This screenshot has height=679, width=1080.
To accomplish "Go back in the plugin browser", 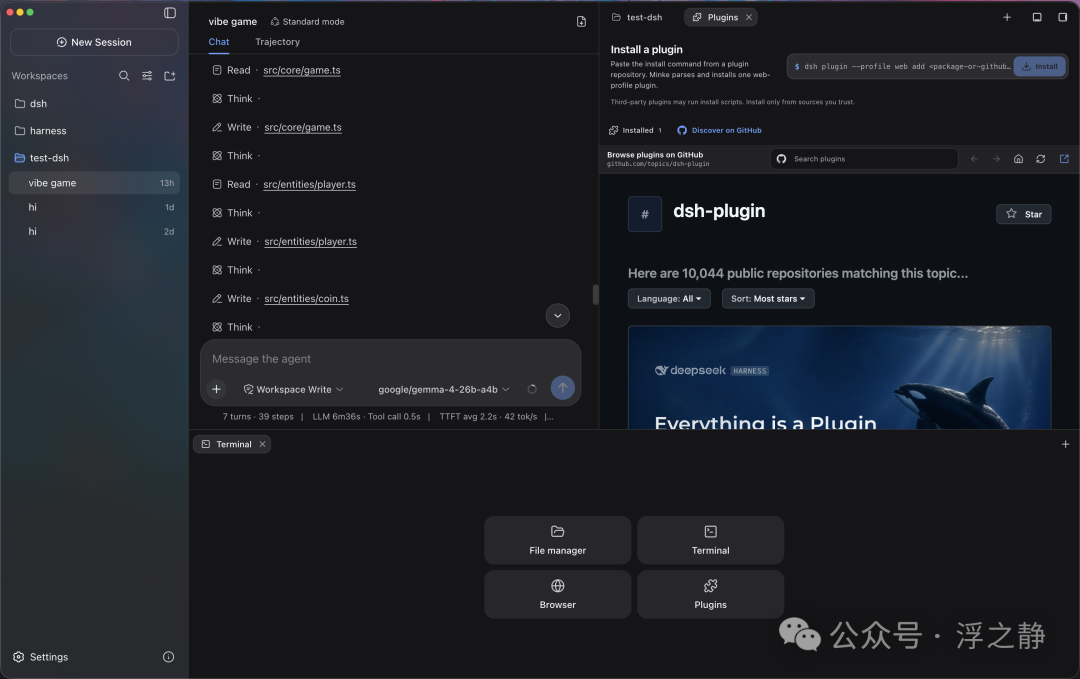I will [x=974, y=159].
